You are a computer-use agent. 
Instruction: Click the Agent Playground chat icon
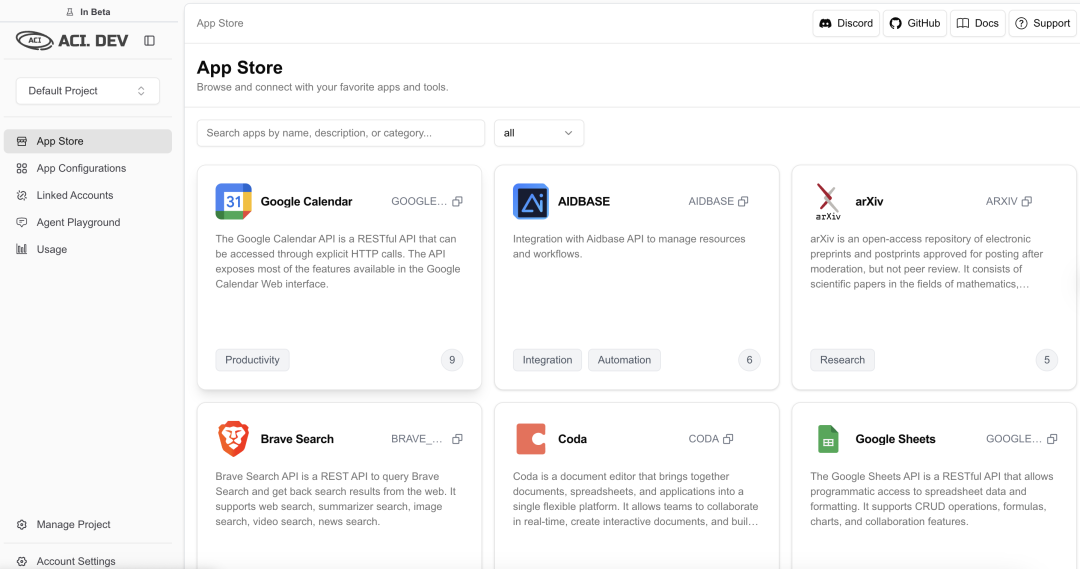pyautogui.click(x=22, y=222)
